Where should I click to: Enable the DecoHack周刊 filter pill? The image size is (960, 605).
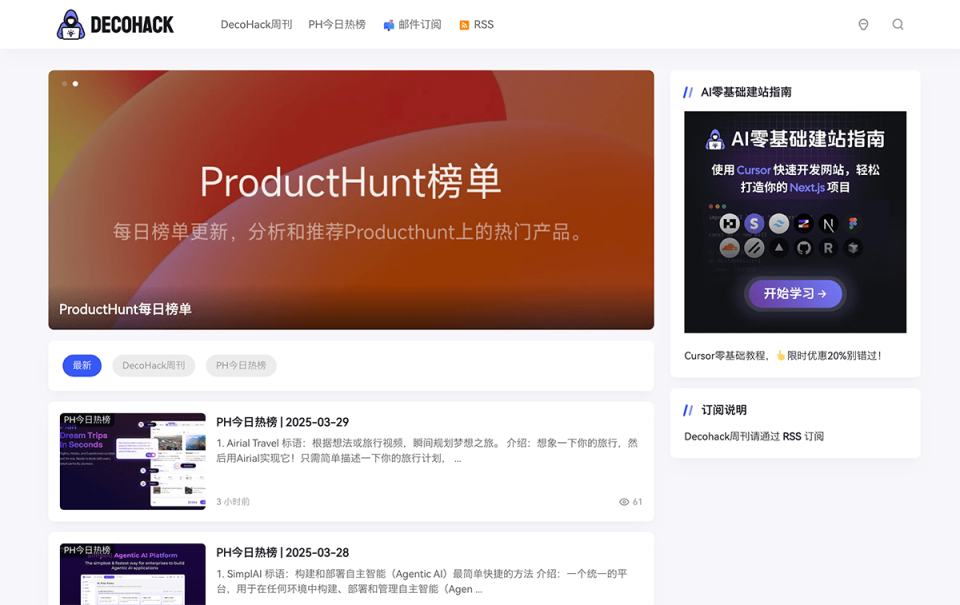pyautogui.click(x=153, y=365)
